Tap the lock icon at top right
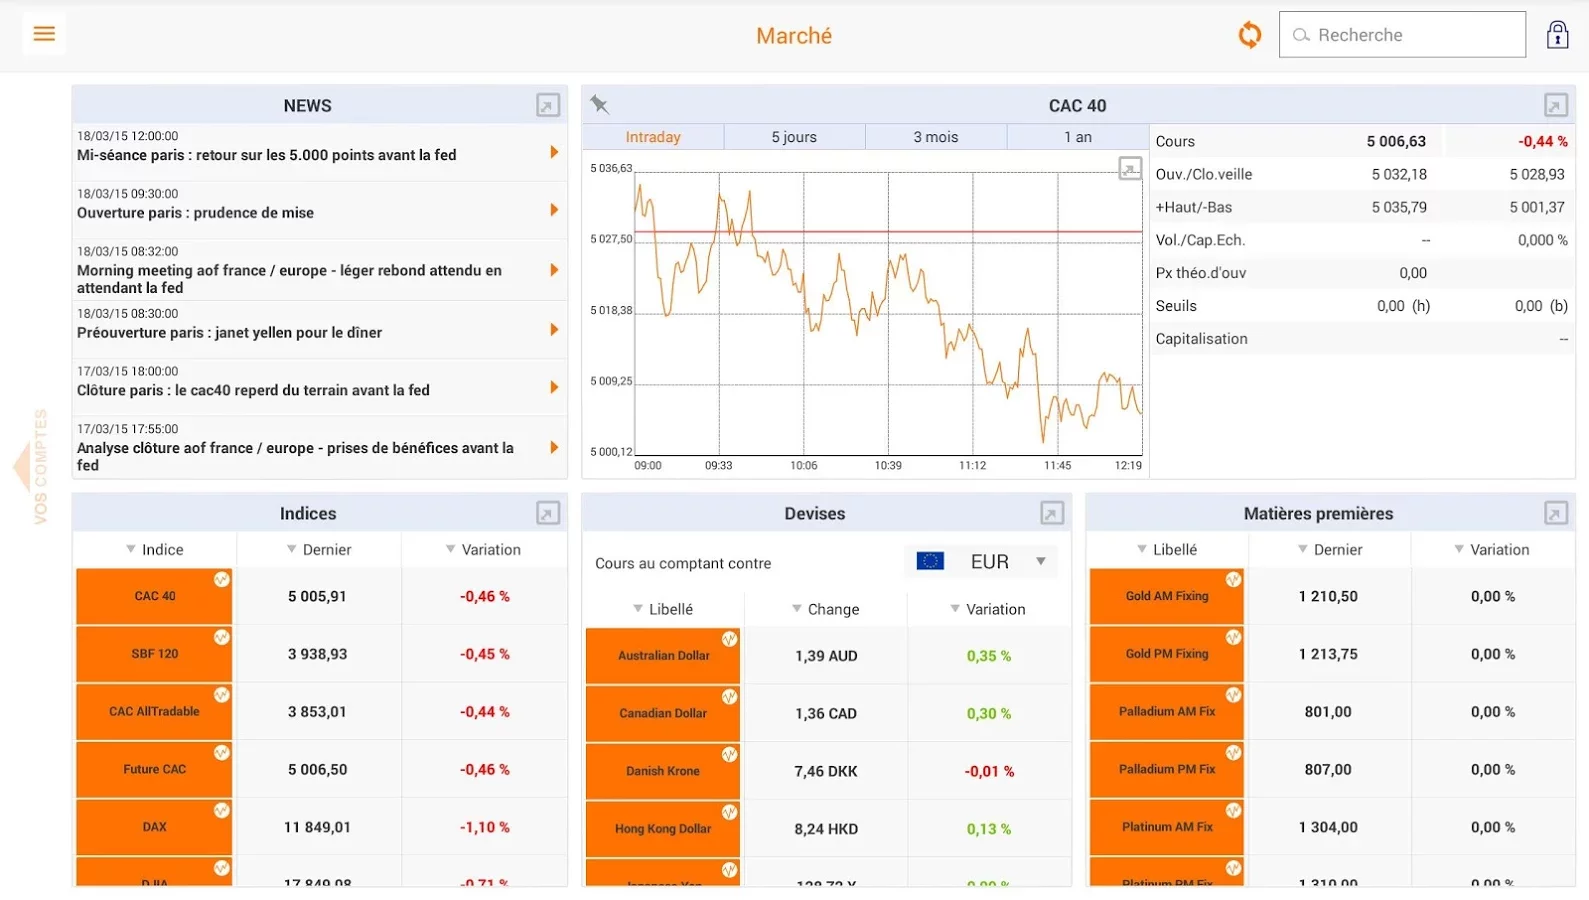 tap(1557, 35)
